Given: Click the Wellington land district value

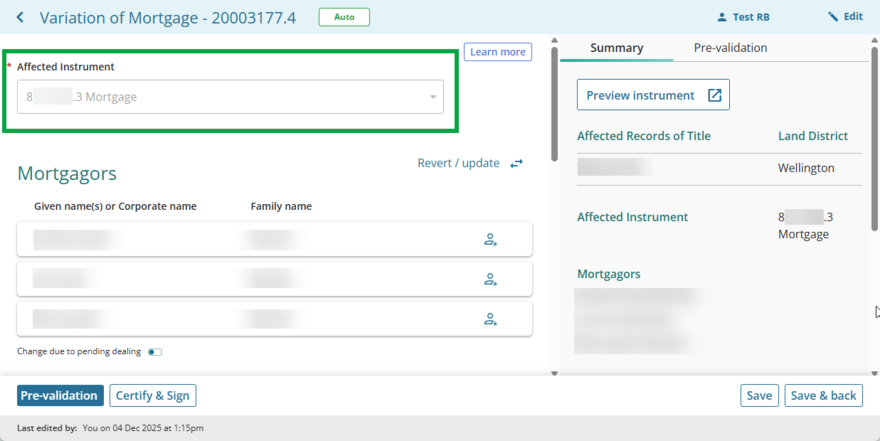Looking at the screenshot, I should click(806, 168).
